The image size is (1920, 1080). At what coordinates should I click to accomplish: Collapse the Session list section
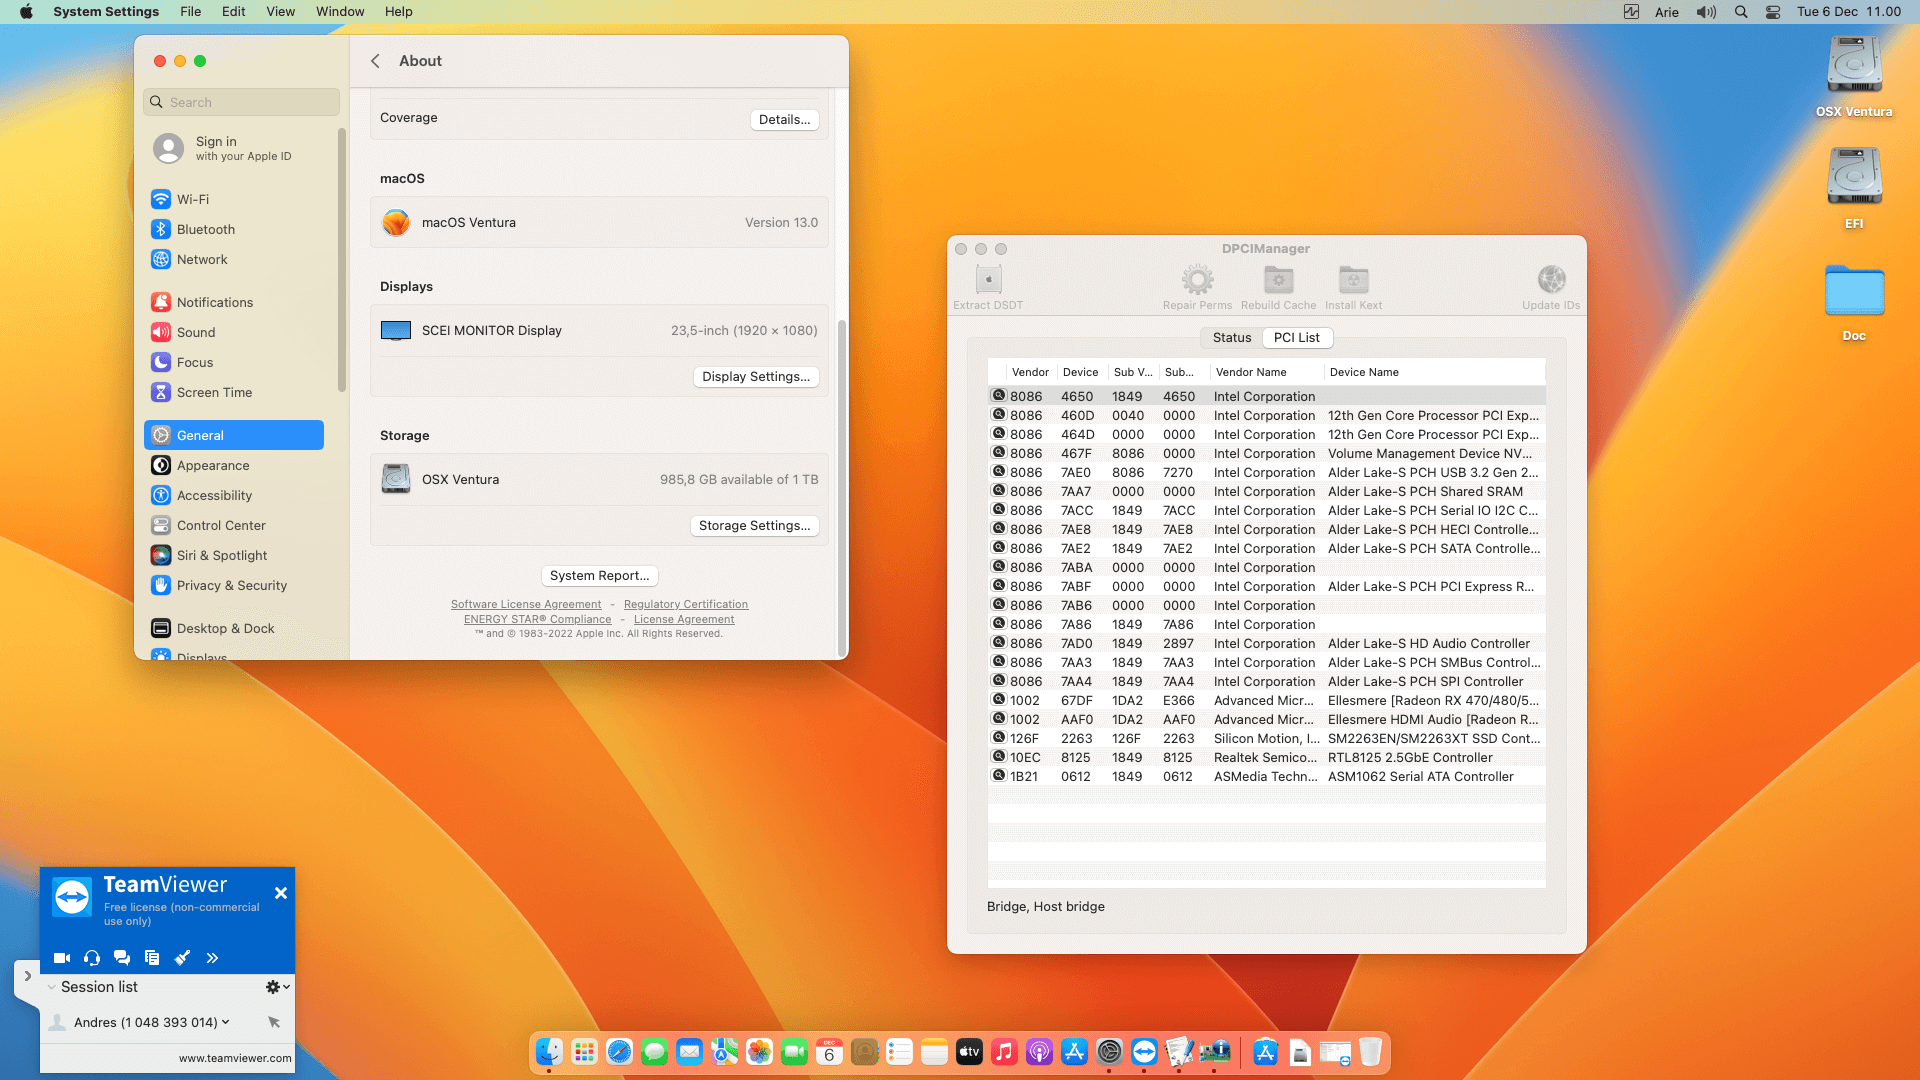(x=52, y=987)
